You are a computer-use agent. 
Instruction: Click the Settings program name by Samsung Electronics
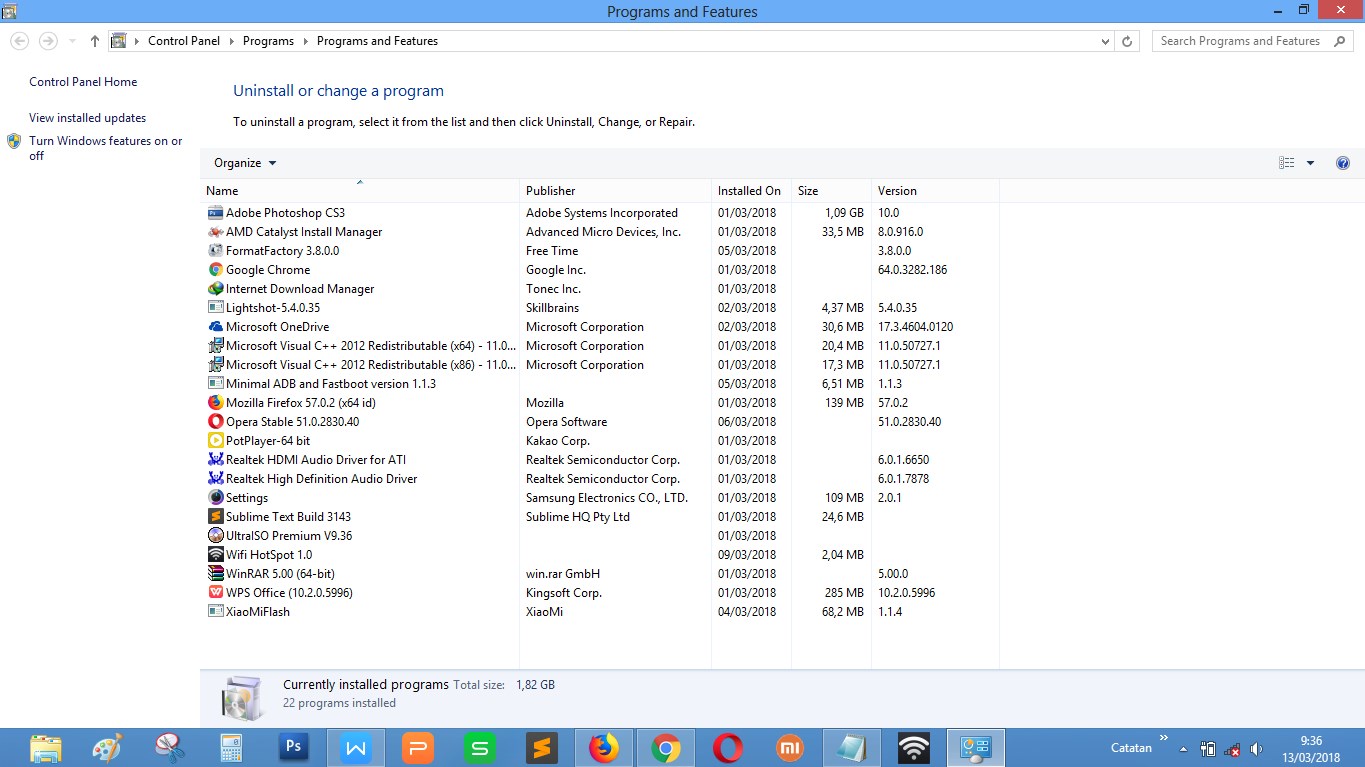[247, 498]
